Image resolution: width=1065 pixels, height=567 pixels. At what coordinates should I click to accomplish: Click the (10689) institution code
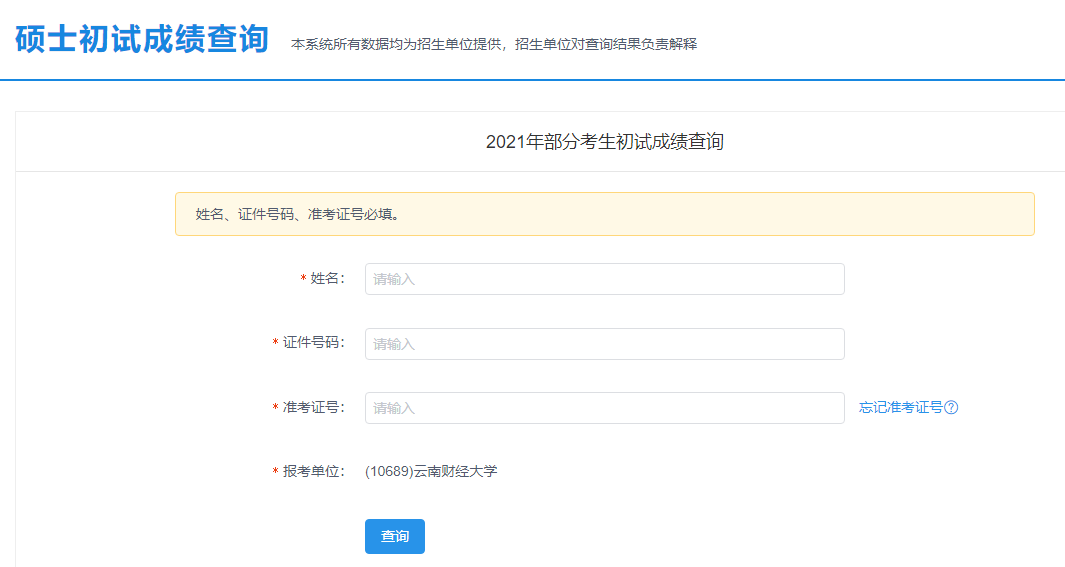click(389, 471)
